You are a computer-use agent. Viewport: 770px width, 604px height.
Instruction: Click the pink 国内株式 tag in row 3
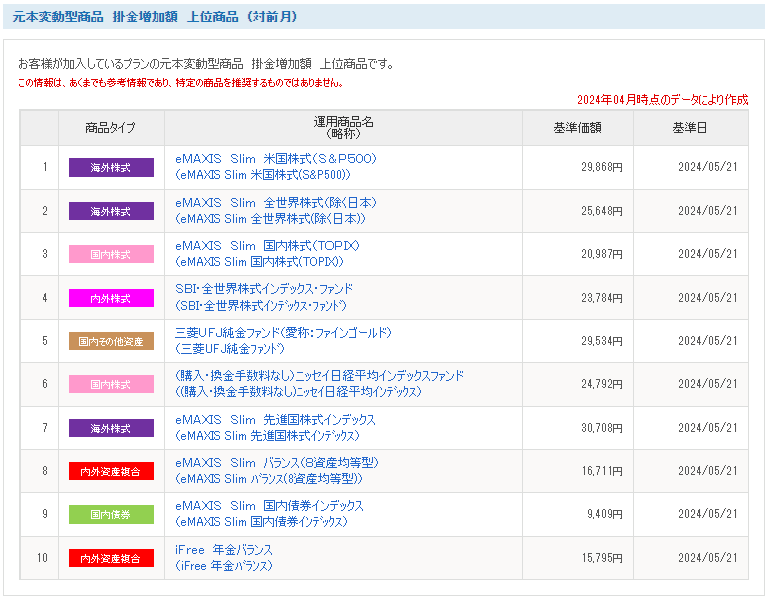[x=111, y=254]
